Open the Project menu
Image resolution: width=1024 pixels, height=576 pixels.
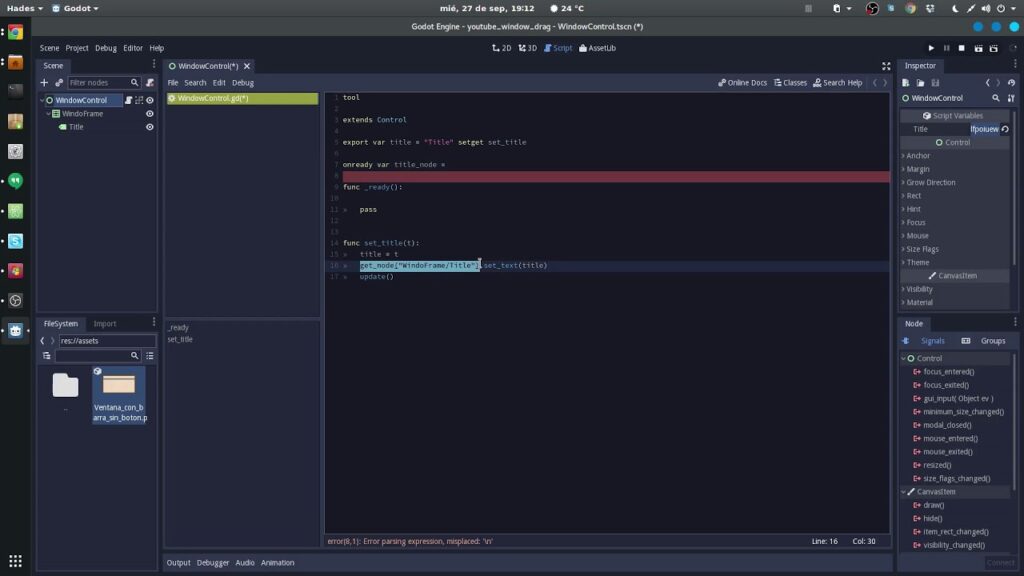[77, 48]
